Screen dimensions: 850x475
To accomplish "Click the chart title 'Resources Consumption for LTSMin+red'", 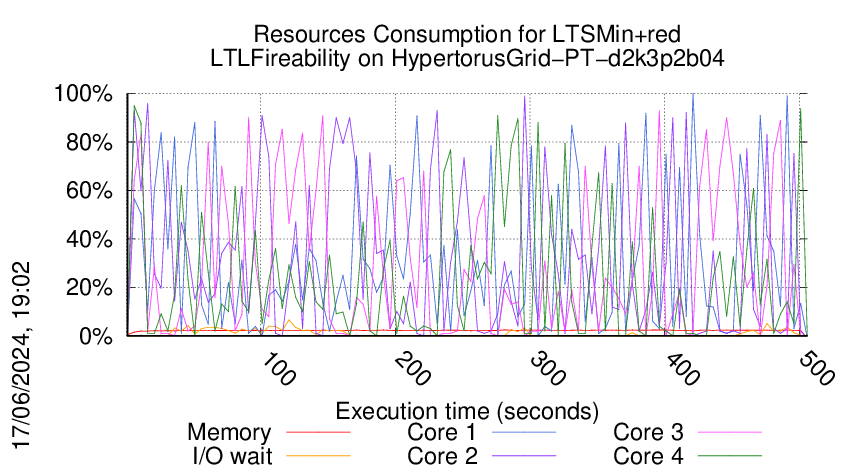I will coord(467,35).
